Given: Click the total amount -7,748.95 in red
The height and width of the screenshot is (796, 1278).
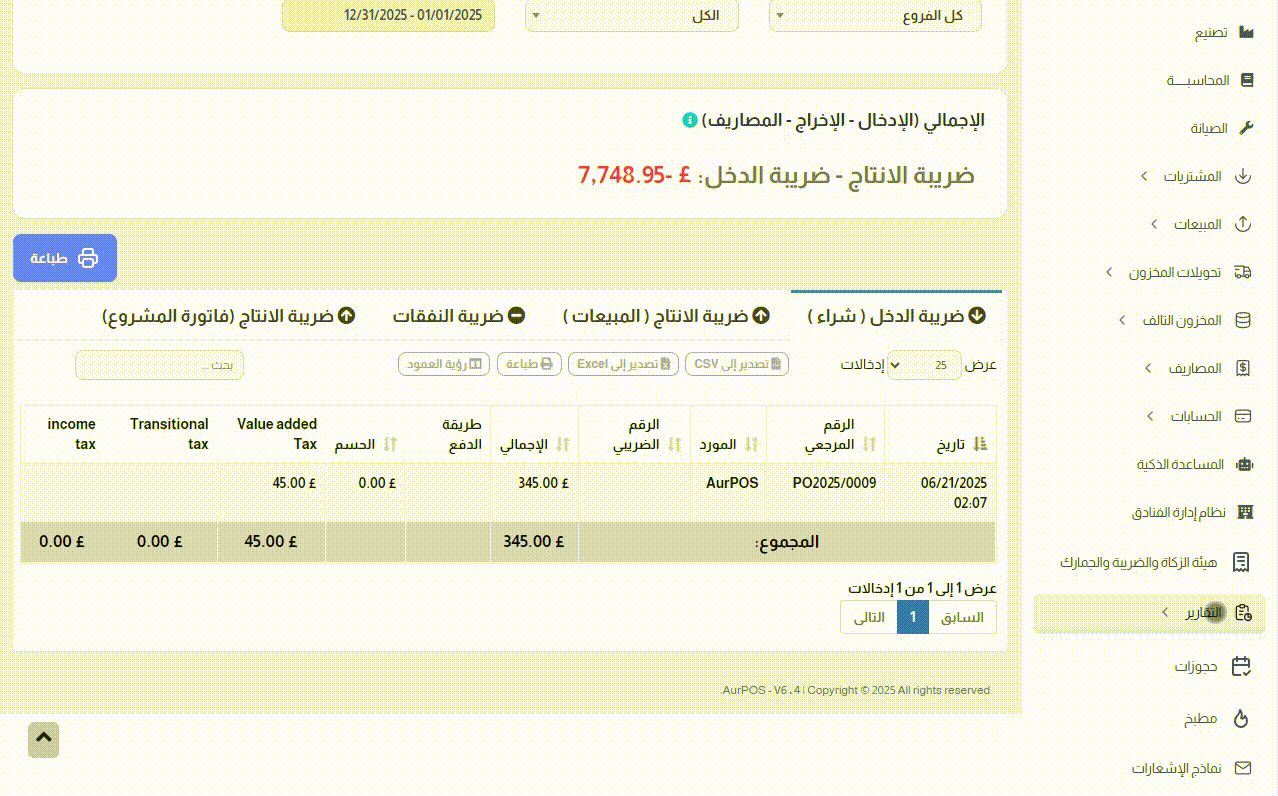Looking at the screenshot, I should (634, 175).
